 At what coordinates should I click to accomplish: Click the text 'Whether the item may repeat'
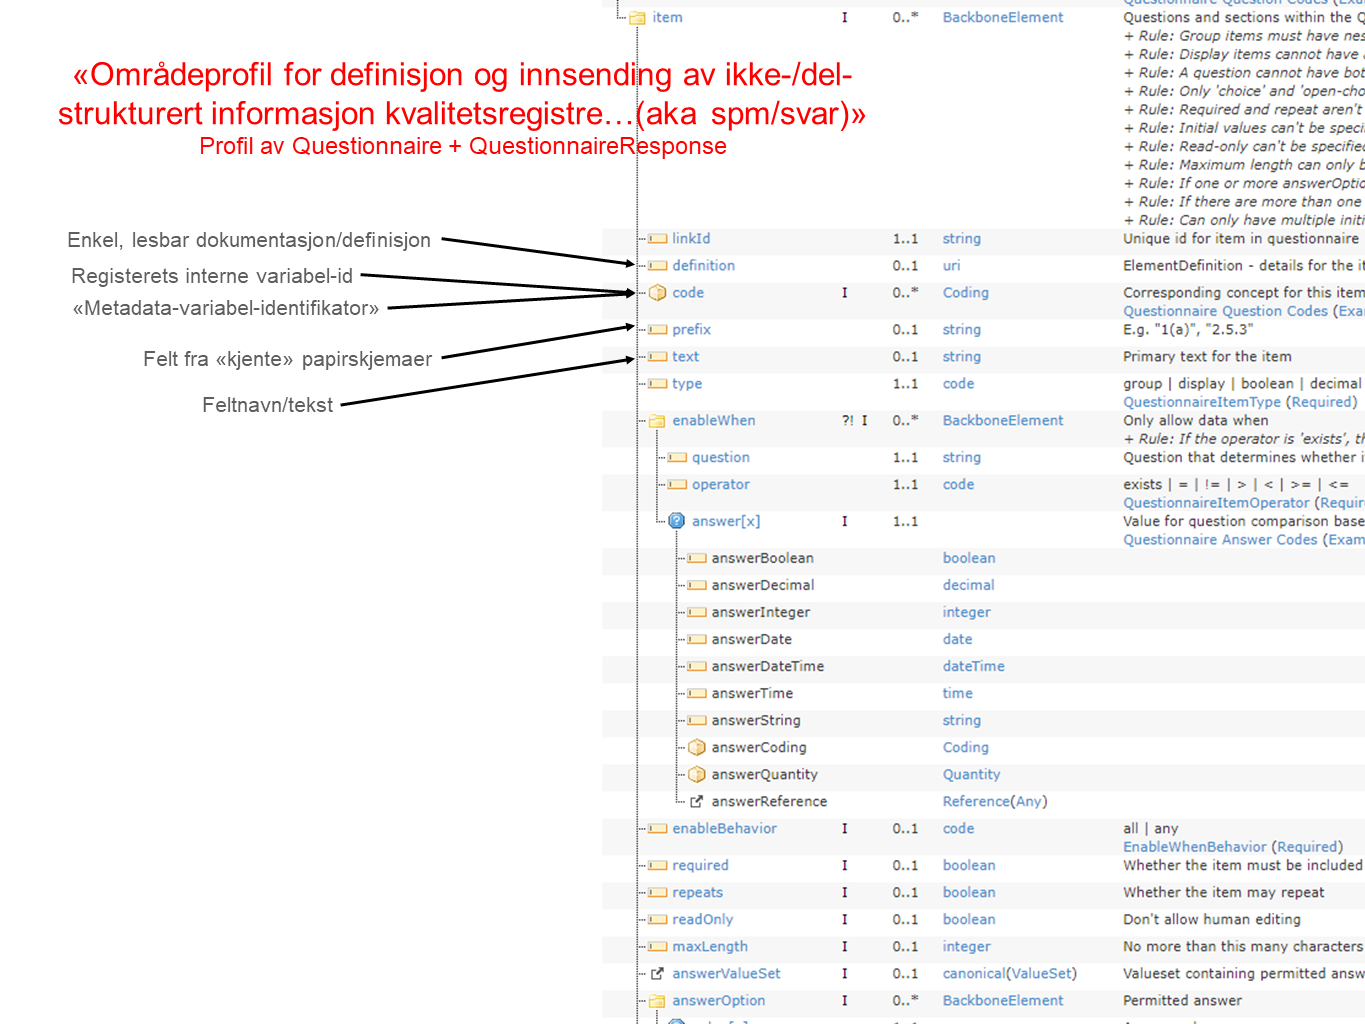pos(1223,893)
